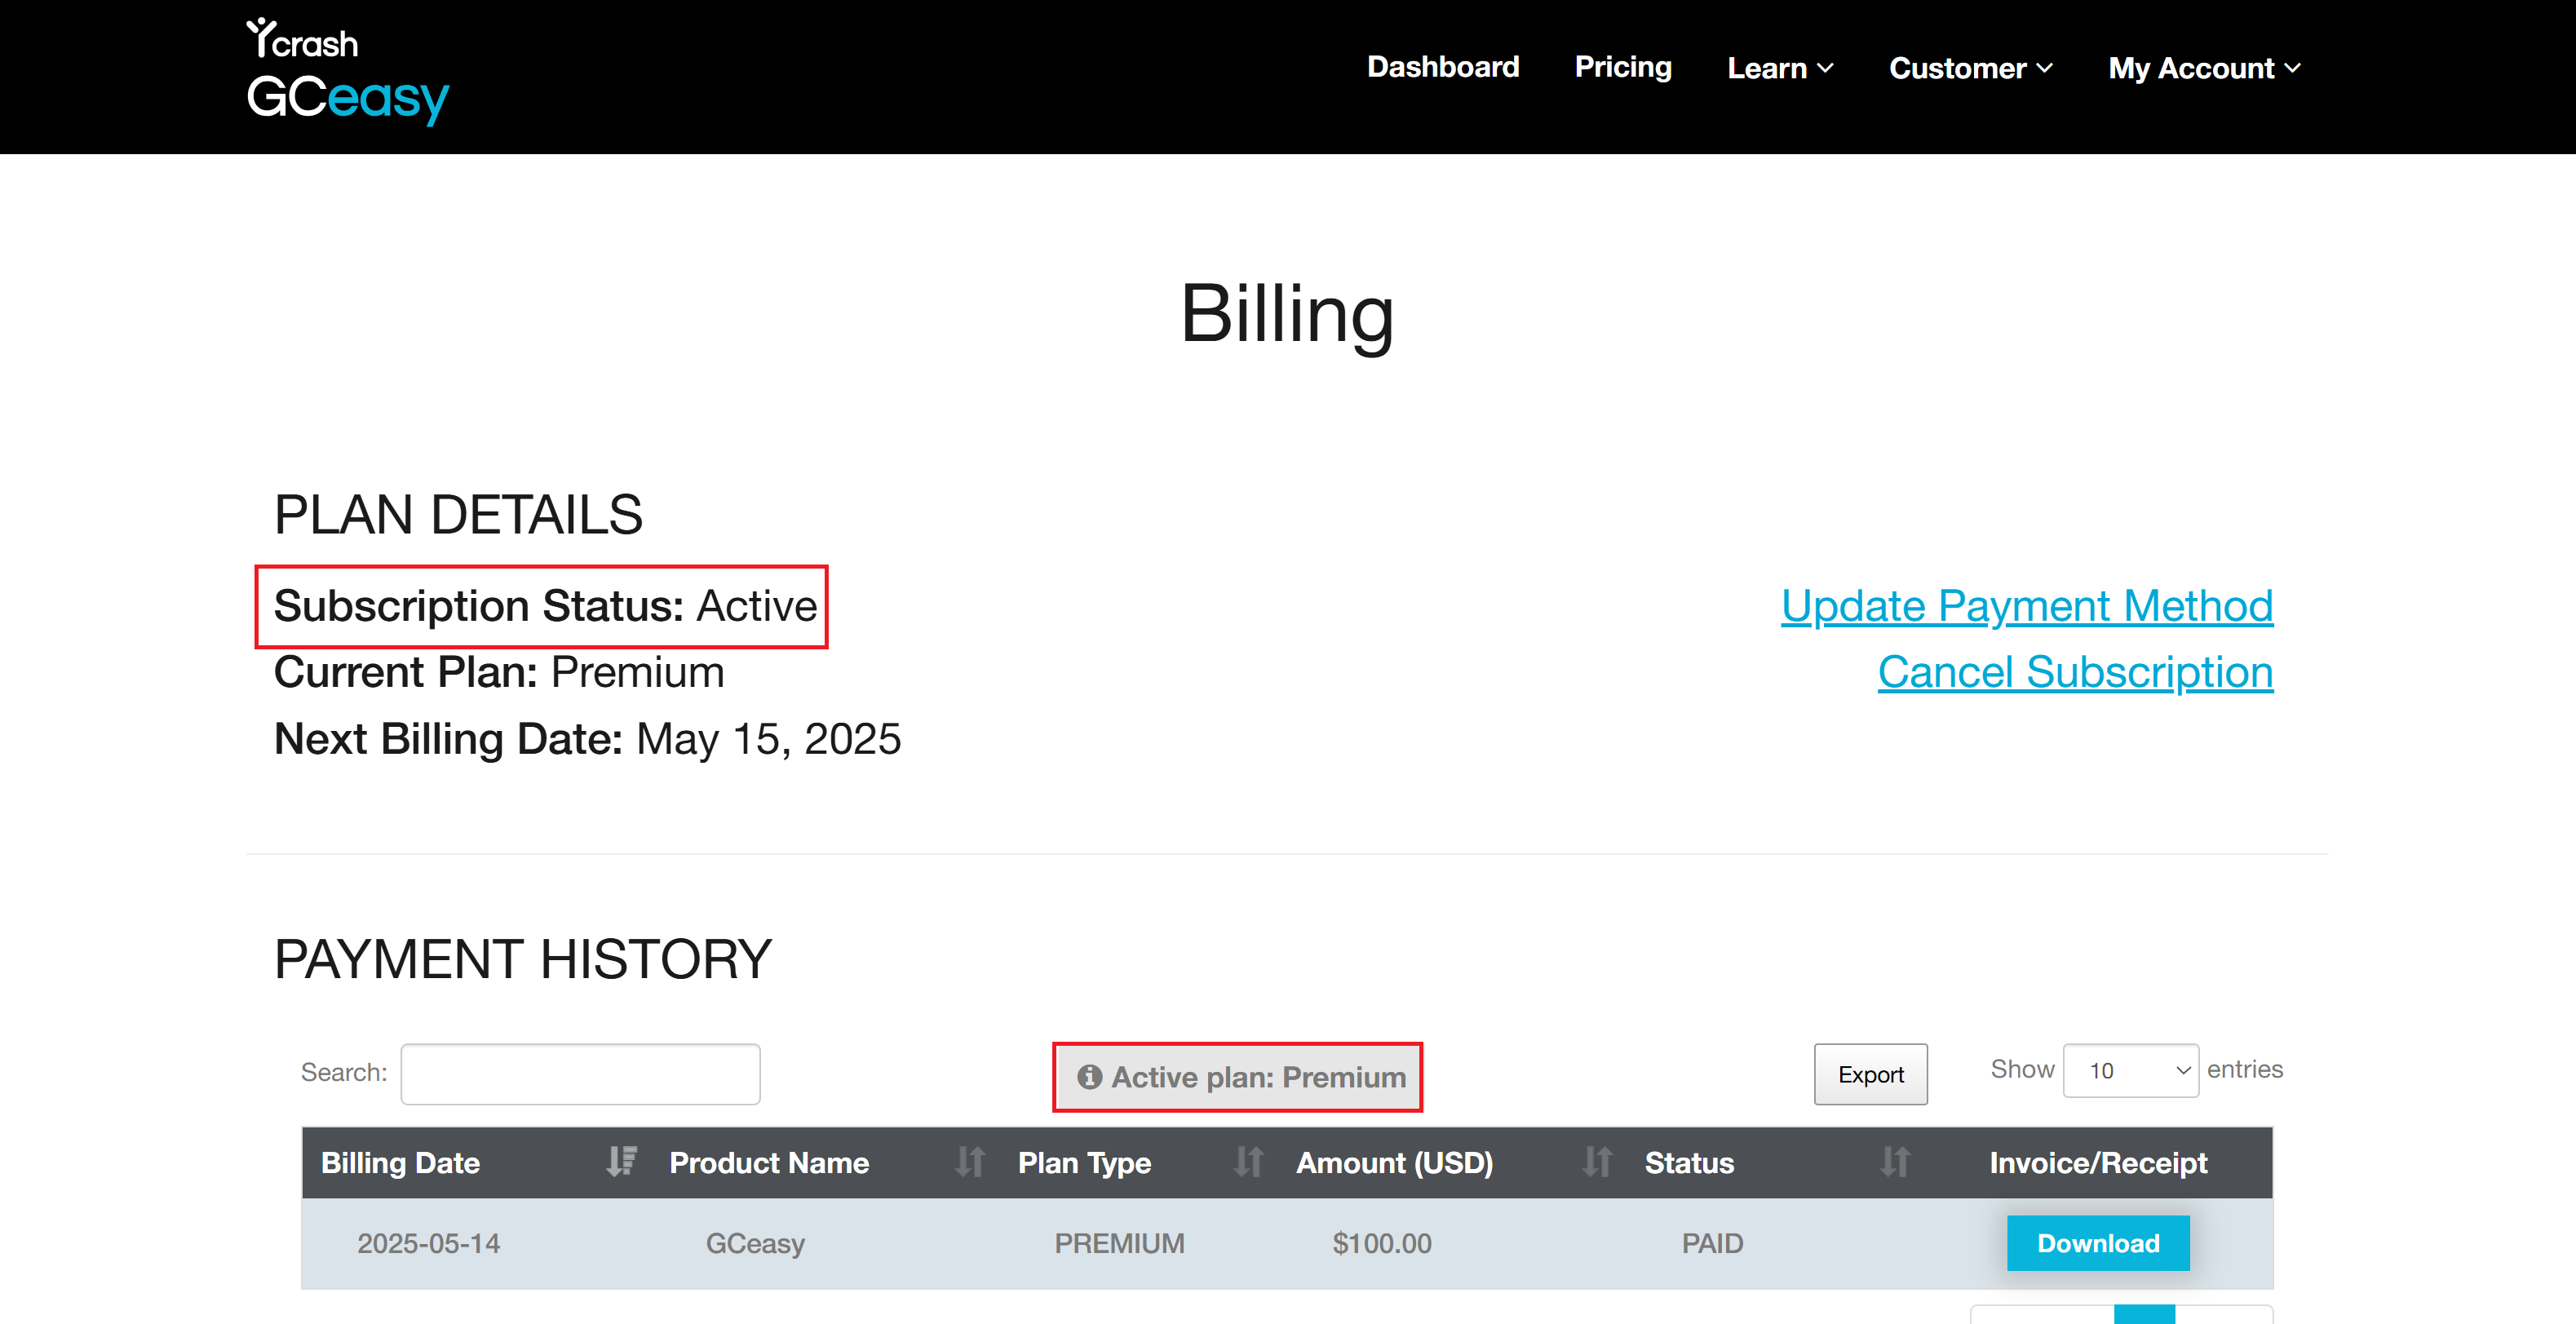Screen dimensions: 2576x1324
Task: Expand the Customer menu
Action: tap(1970, 68)
